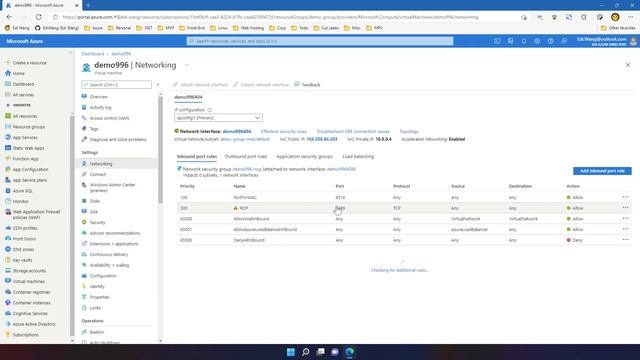Open Task View on the taskbar
Viewport: 640px width, 360px height.
coord(320,352)
